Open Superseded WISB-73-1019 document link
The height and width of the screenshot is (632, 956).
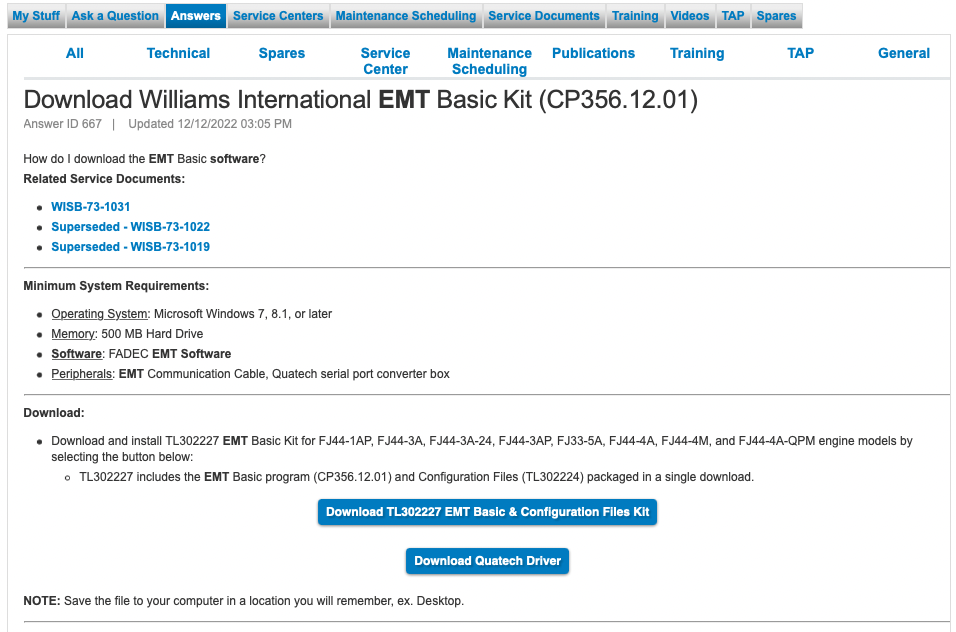click(x=130, y=247)
